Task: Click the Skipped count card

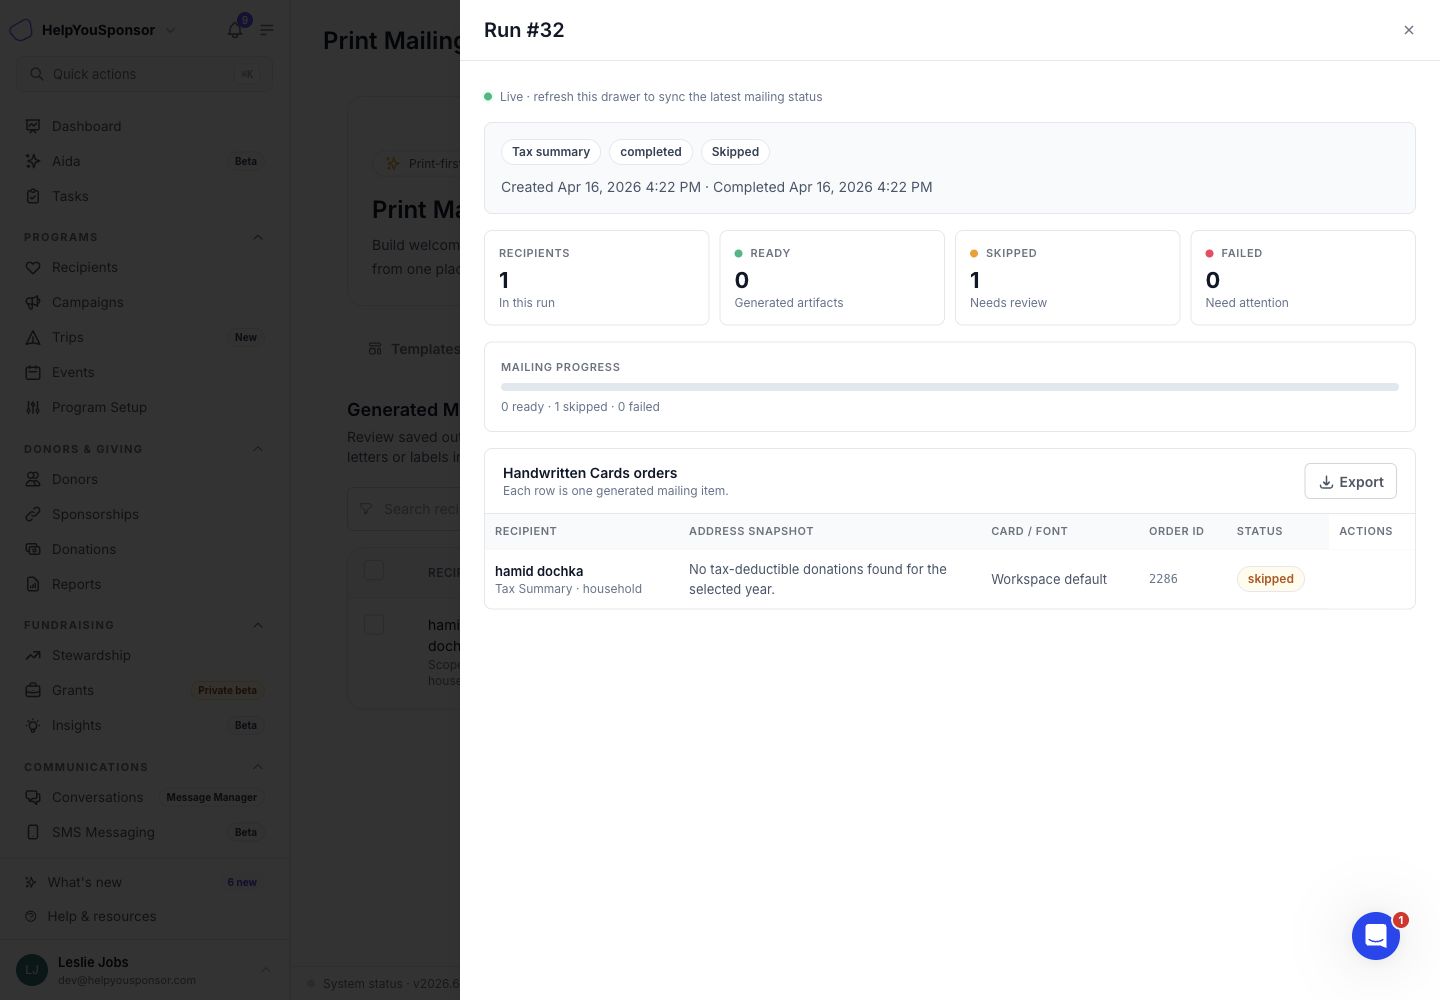Action: click(x=1067, y=278)
